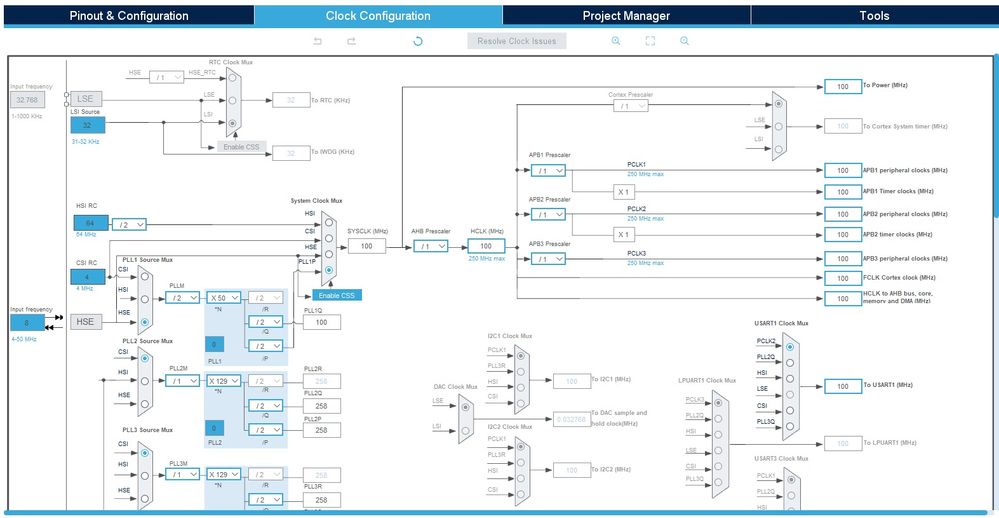Viewport: 999px width, 518px height.
Task: Click the To Power (MHz) value box
Action: point(843,87)
